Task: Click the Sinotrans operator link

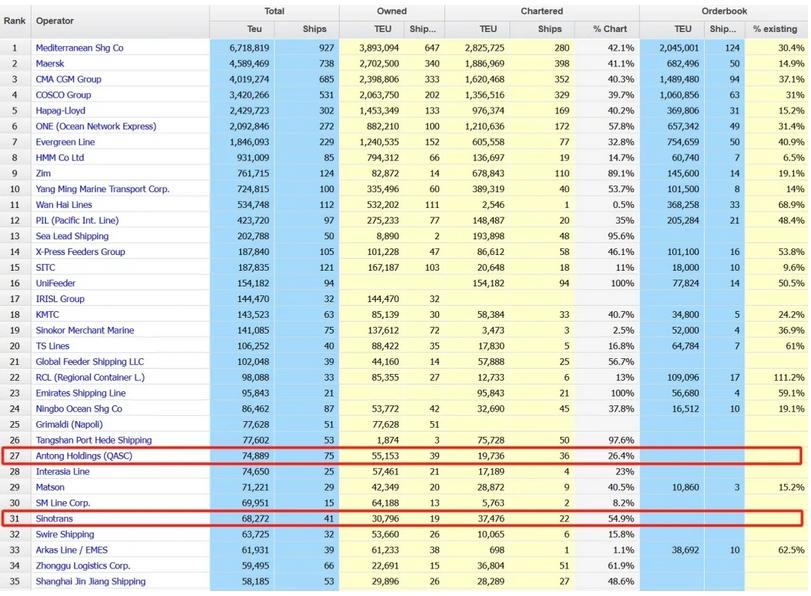Action: (x=54, y=518)
